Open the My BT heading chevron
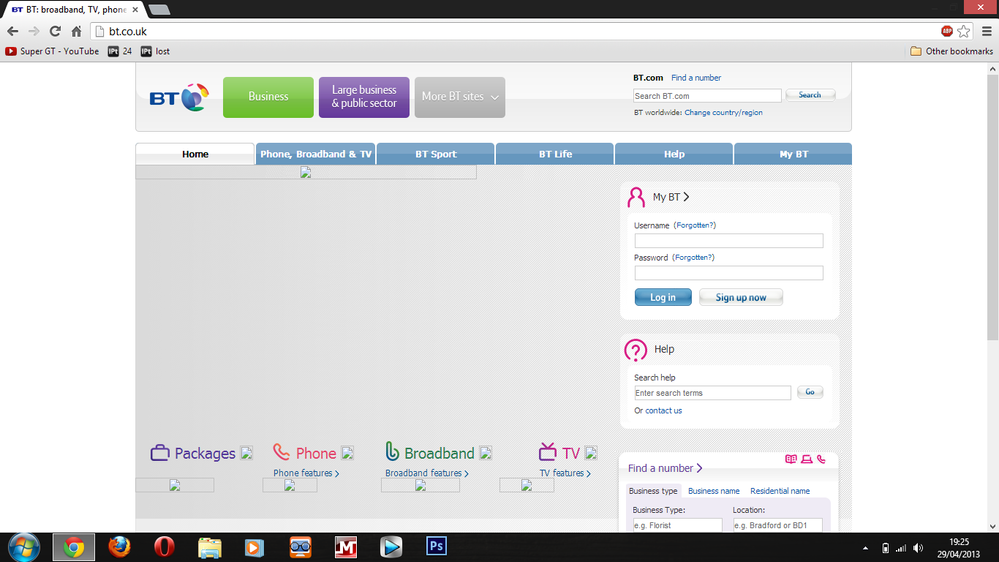Screen dimensions: 999x562 point(686,197)
